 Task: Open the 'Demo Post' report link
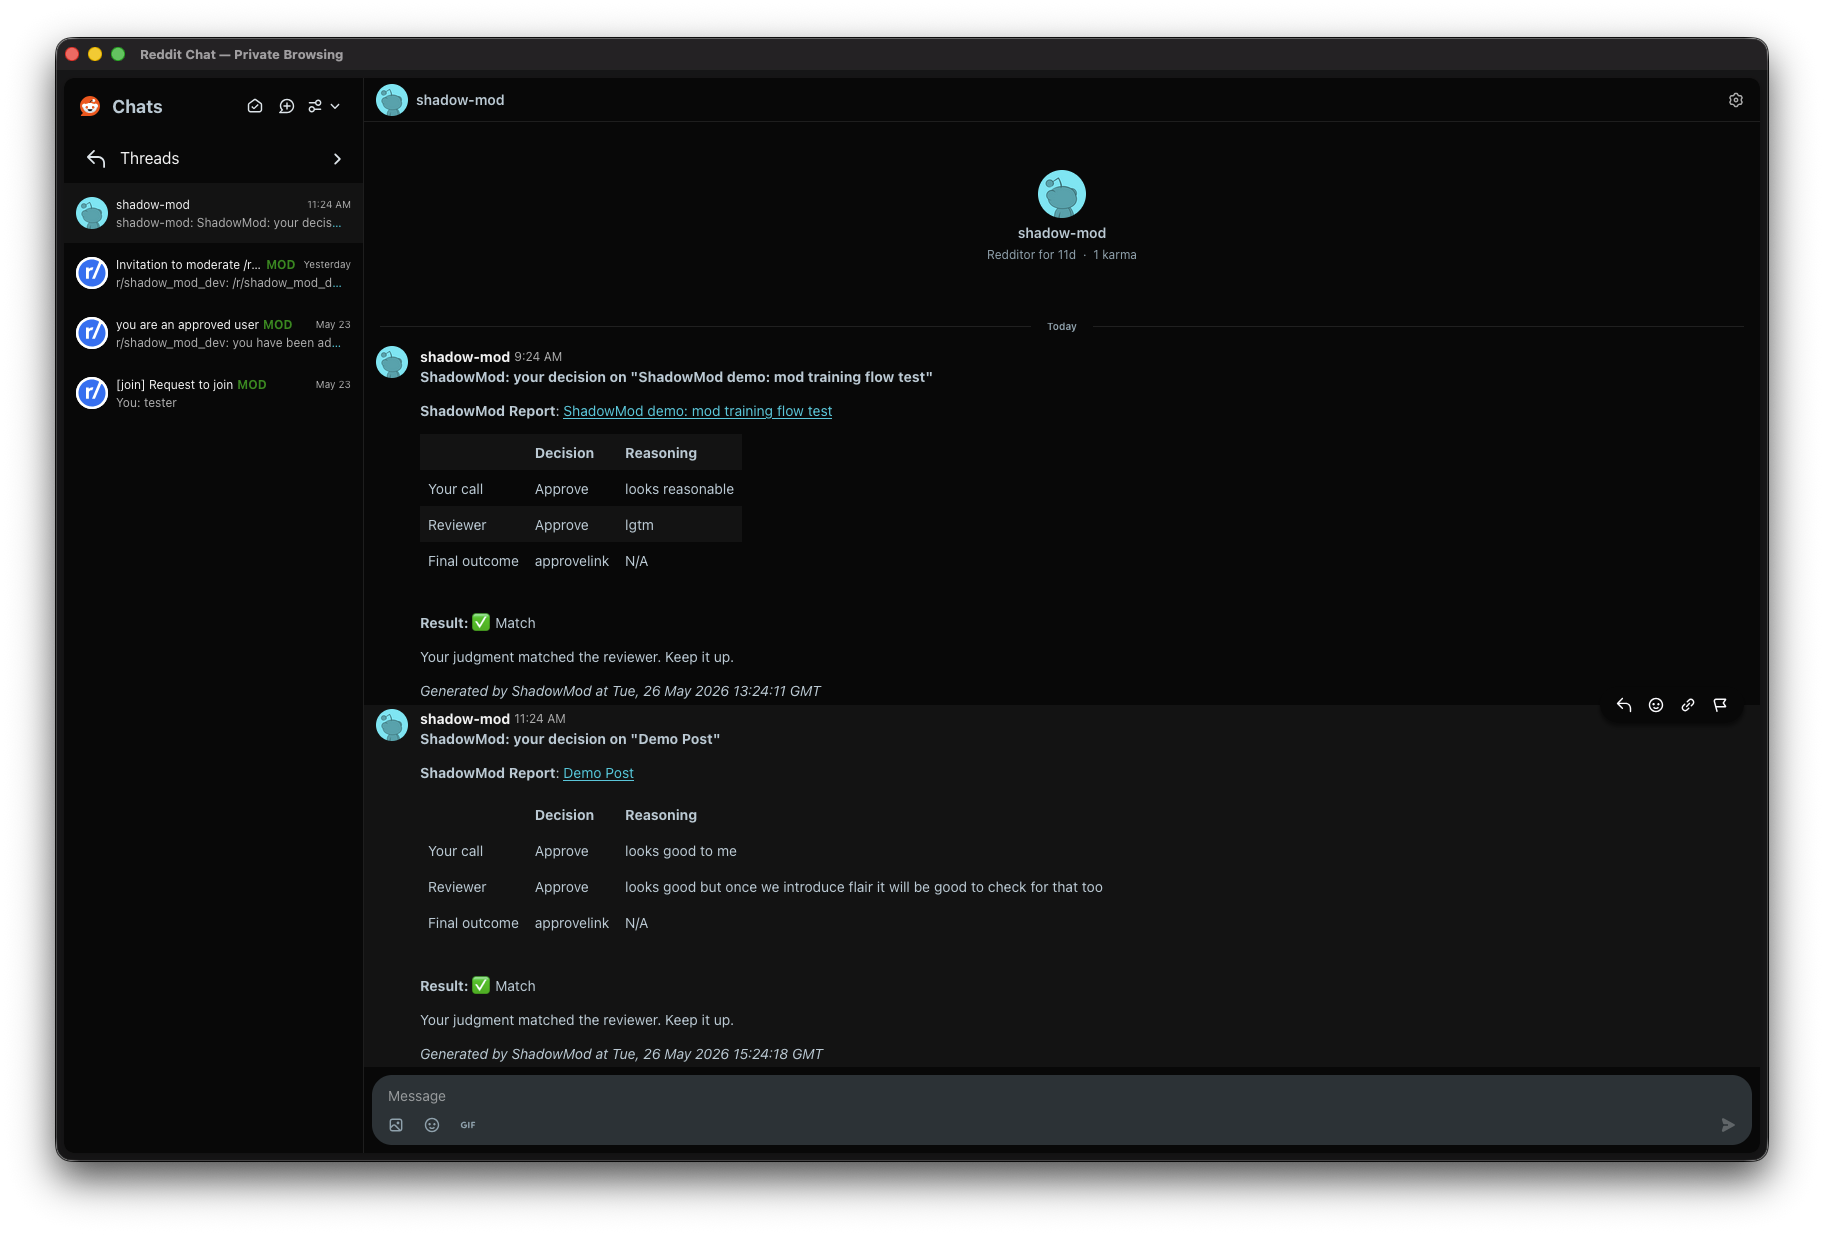pos(598,773)
